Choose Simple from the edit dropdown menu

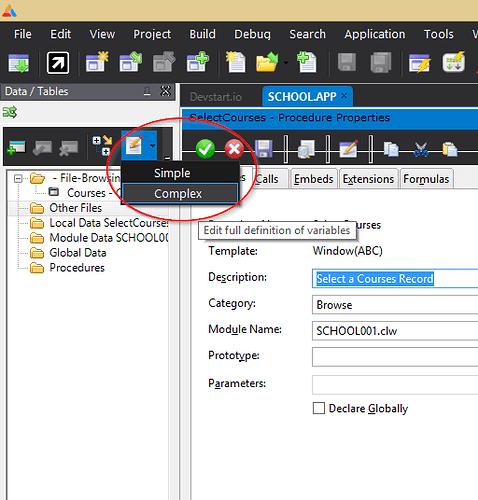pyautogui.click(x=172, y=173)
